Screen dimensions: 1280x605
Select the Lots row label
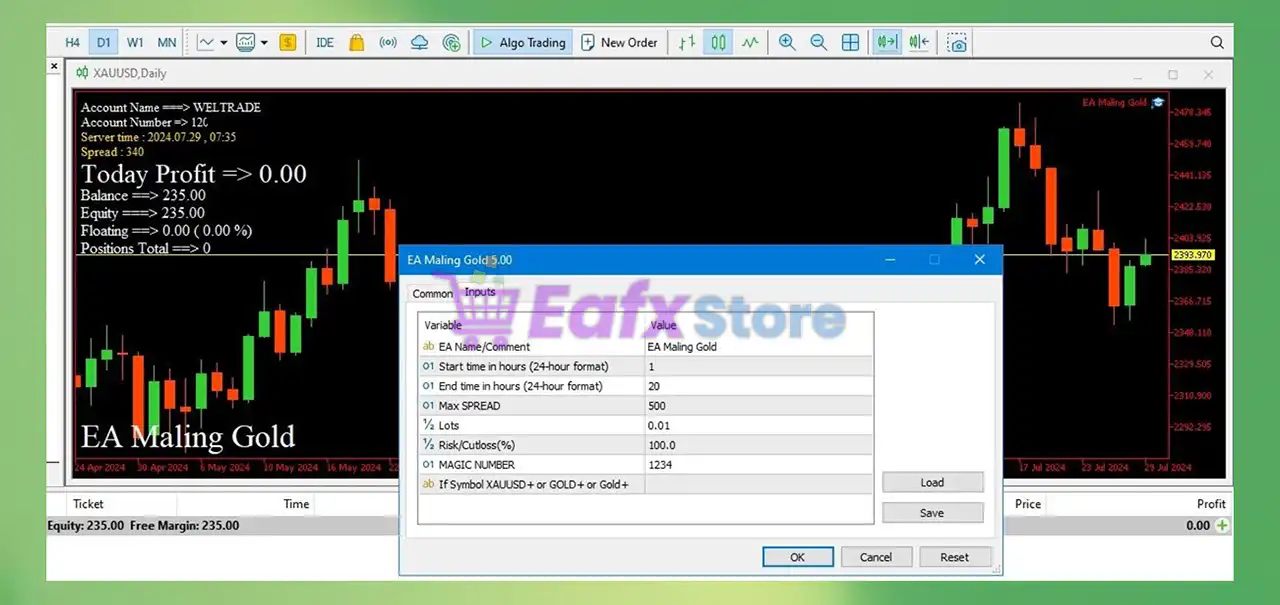[449, 426]
